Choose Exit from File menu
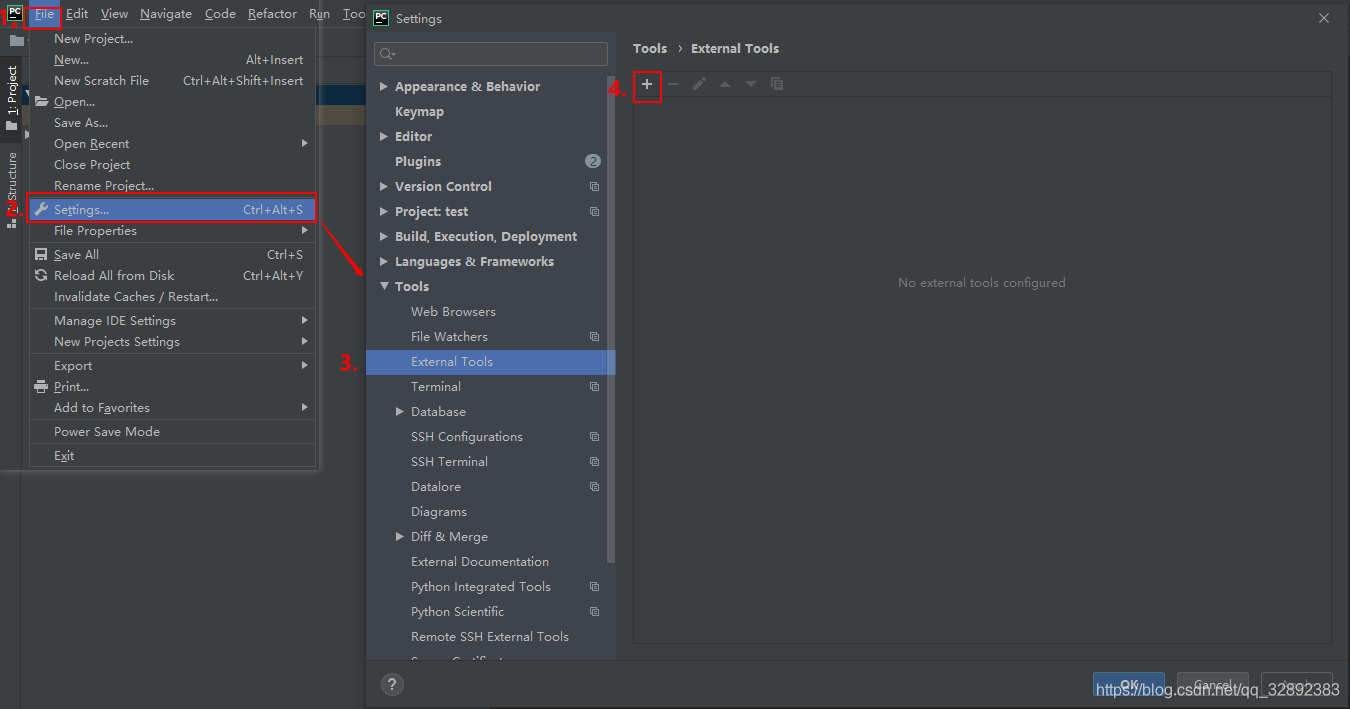 point(172,456)
